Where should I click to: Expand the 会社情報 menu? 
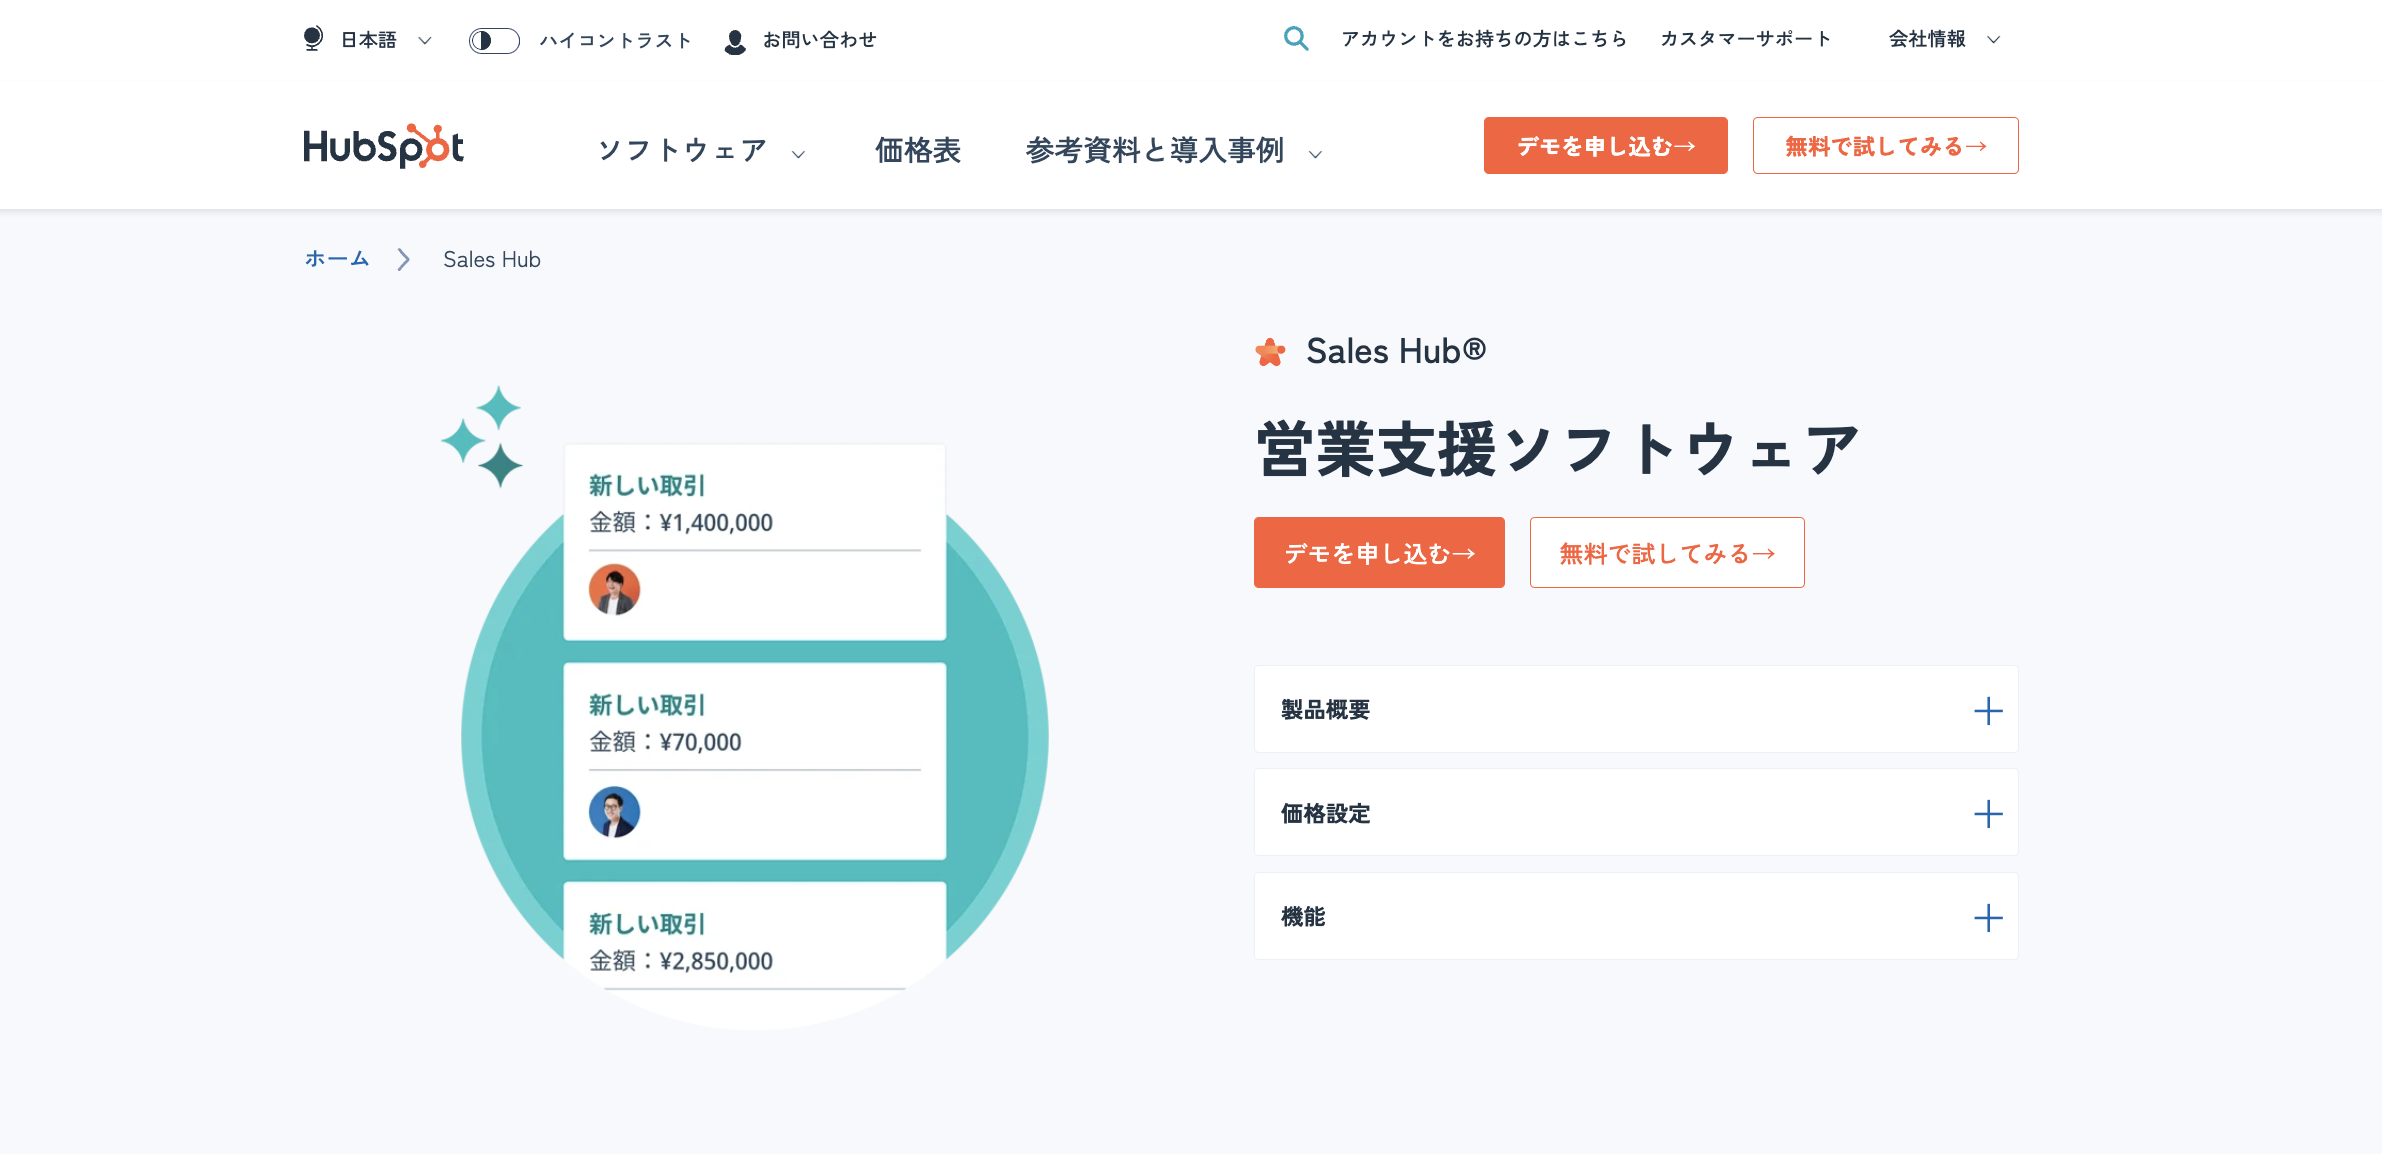click(x=1943, y=39)
